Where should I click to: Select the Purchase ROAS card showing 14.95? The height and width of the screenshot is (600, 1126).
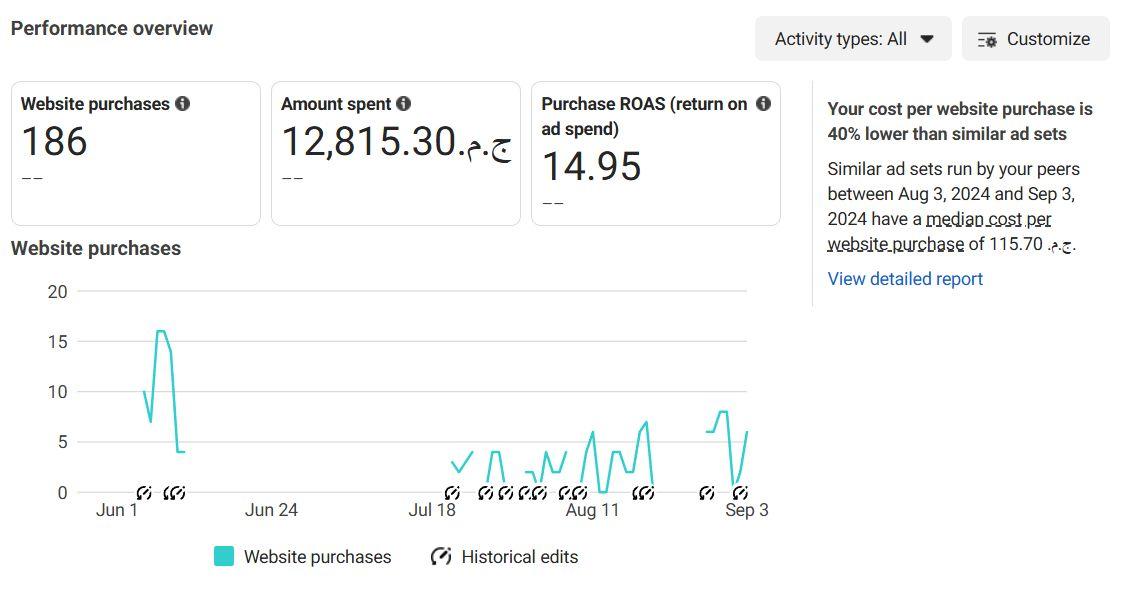[x=655, y=153]
